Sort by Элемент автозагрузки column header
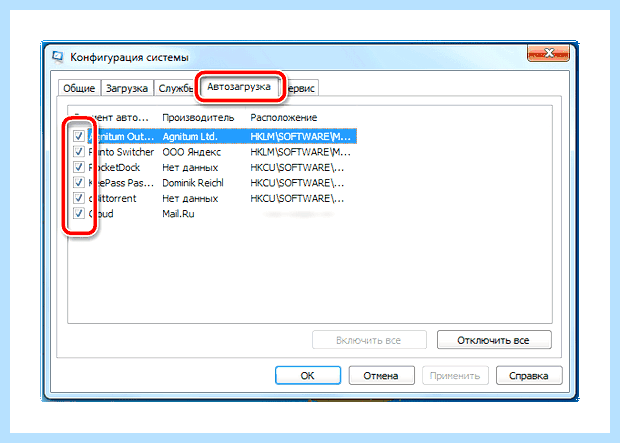This screenshot has height=443, width=620. (x=113, y=118)
